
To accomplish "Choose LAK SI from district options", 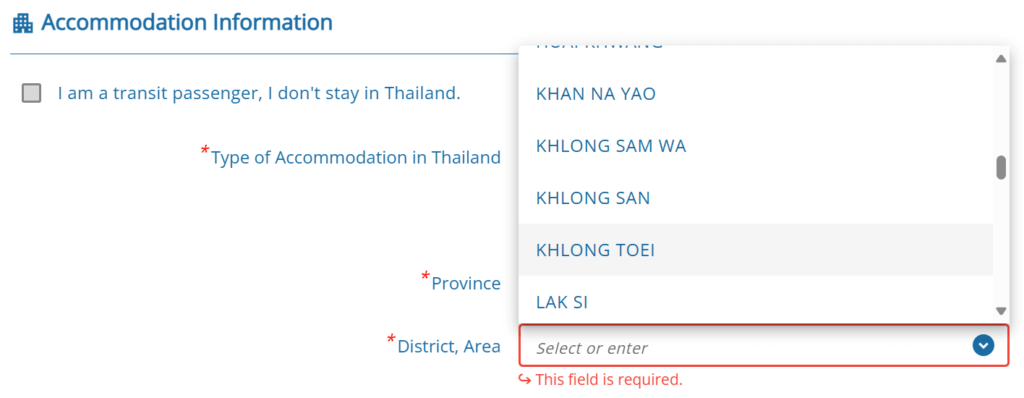I will 756,299.
